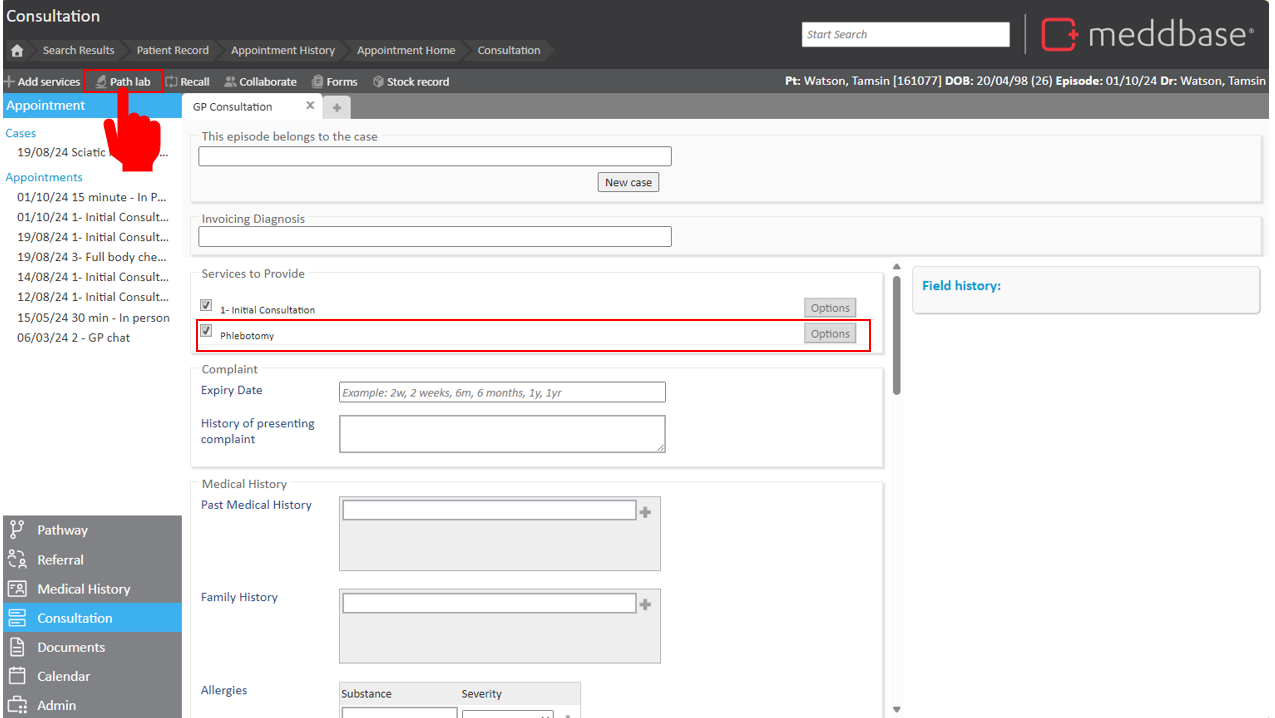The width and height of the screenshot is (1275, 718).
Task: Click the Home icon in breadcrumb
Action: (x=17, y=51)
